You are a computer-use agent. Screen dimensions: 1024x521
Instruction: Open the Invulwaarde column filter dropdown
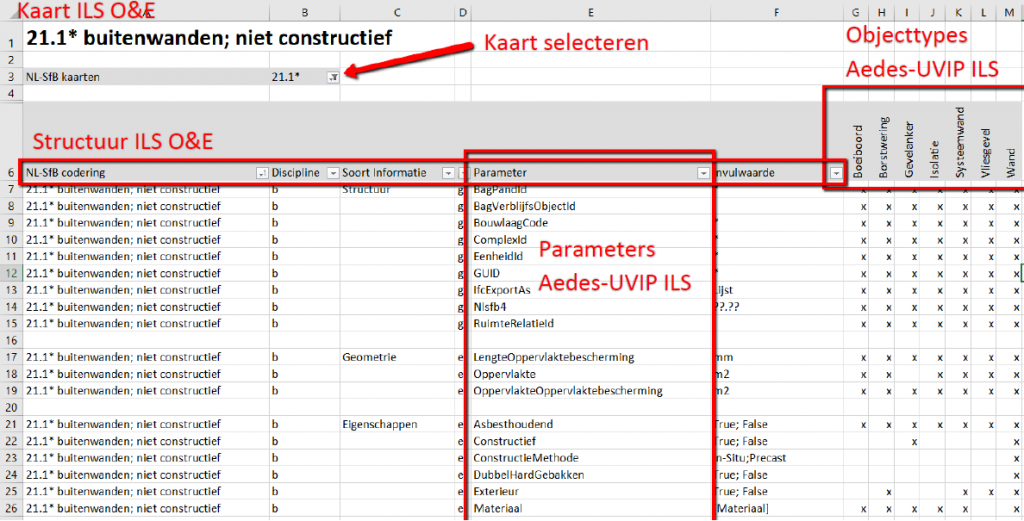(836, 173)
